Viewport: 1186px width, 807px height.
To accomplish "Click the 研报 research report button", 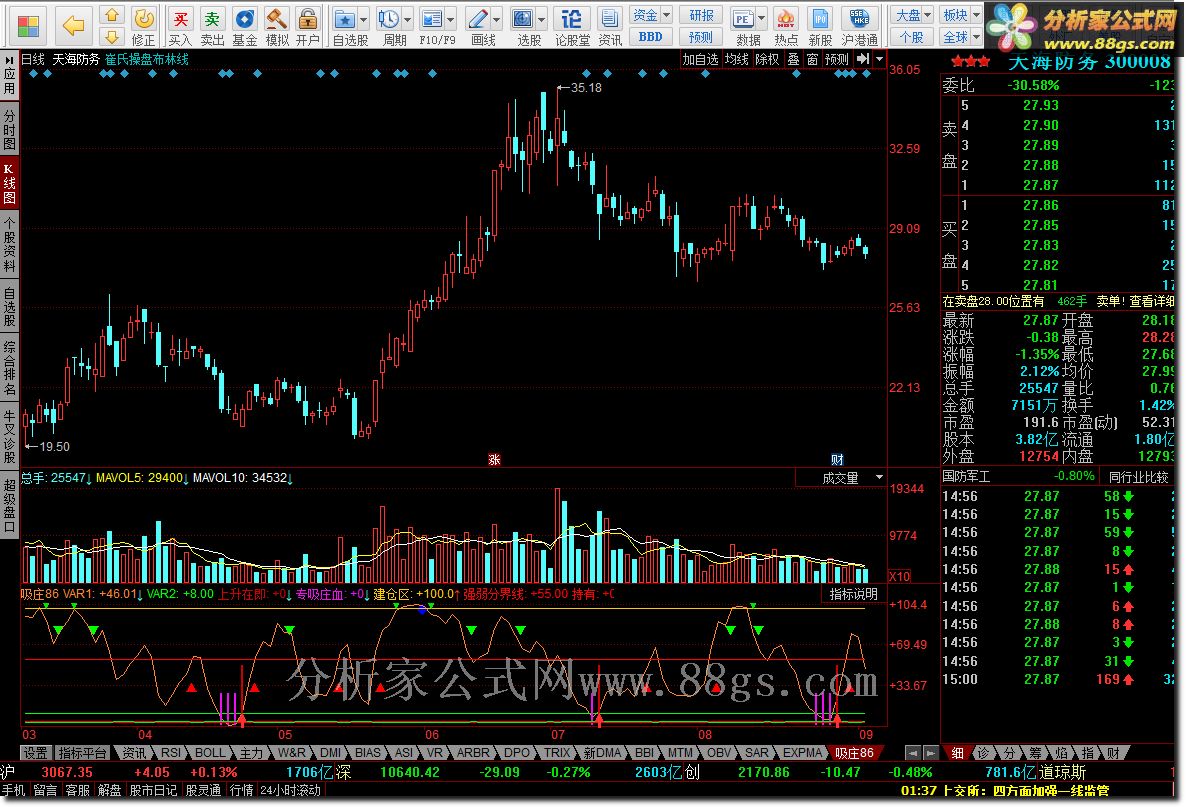I will pos(701,15).
